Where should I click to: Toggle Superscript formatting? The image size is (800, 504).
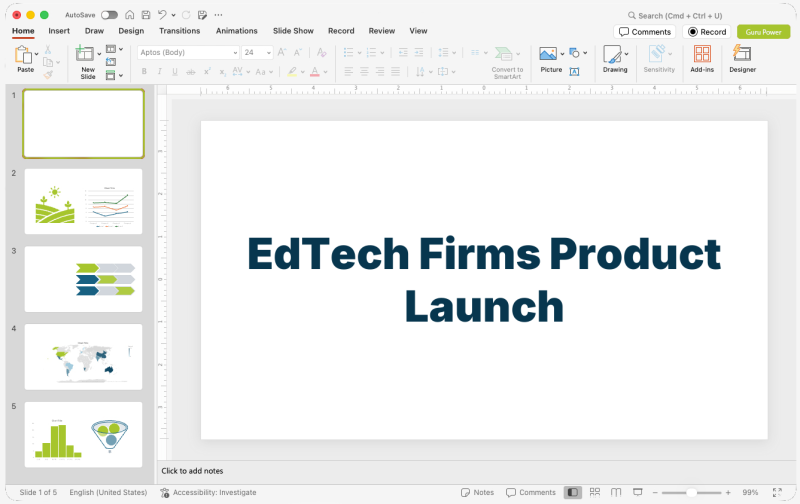pos(207,72)
